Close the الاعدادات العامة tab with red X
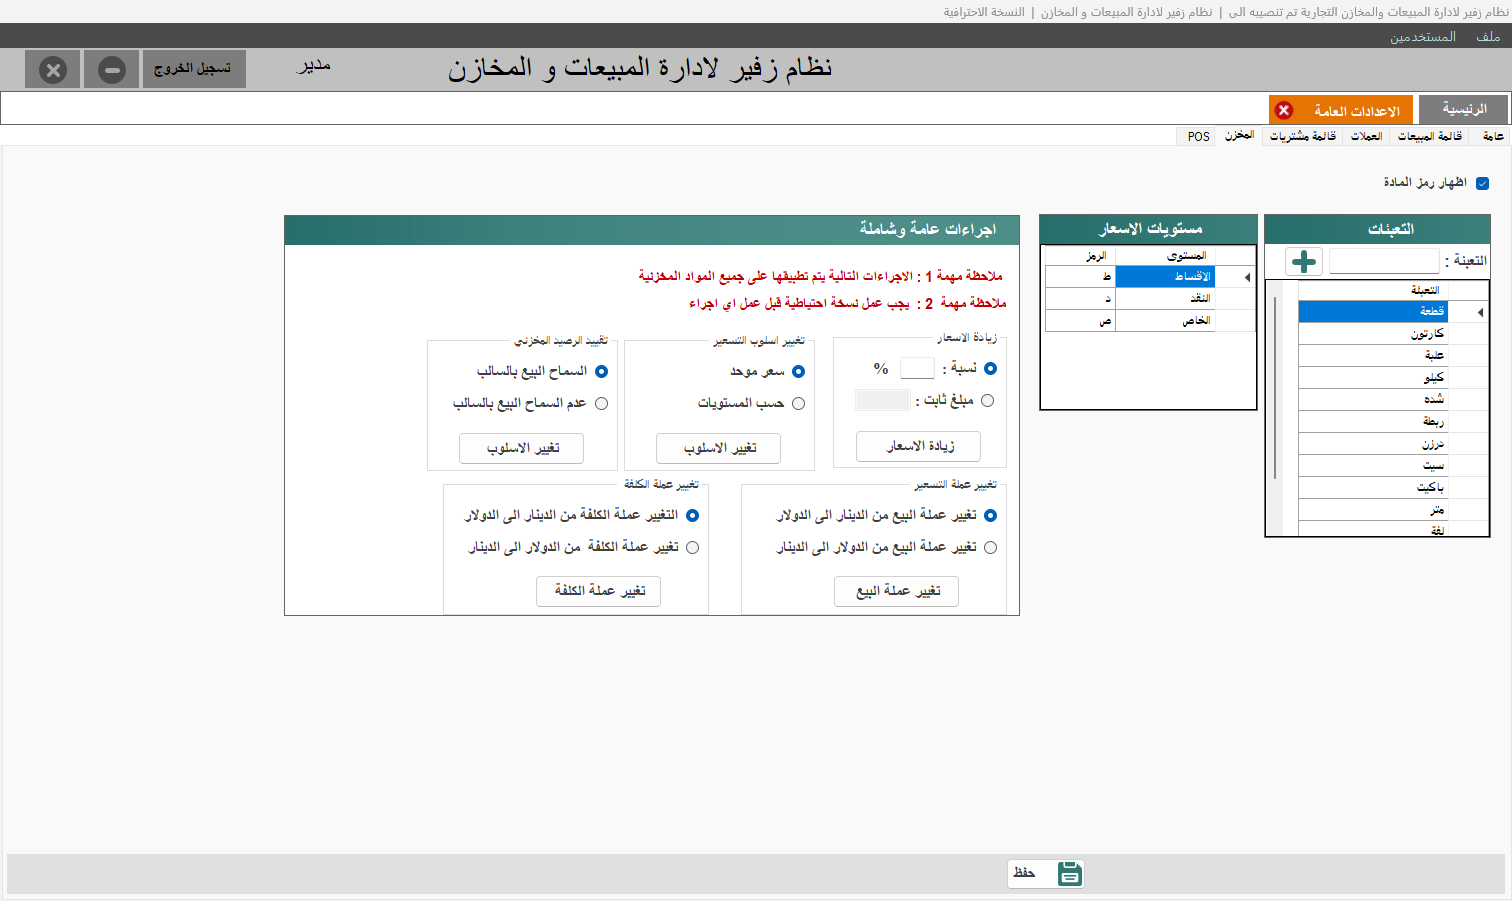Screen dimensions: 1512x901 (1284, 110)
